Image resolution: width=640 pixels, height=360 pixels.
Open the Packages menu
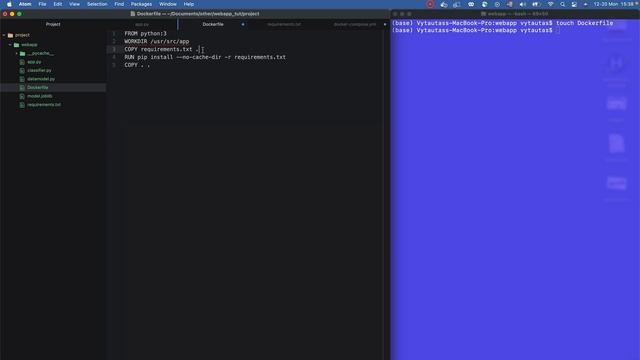coord(141,4)
